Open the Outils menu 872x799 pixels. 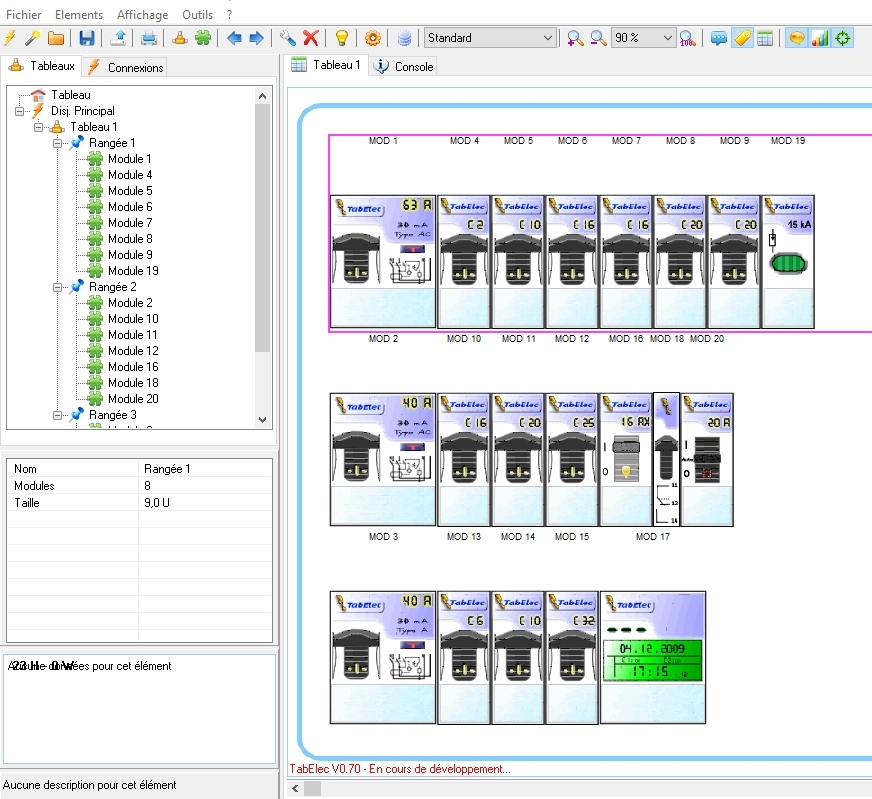pyautogui.click(x=197, y=15)
